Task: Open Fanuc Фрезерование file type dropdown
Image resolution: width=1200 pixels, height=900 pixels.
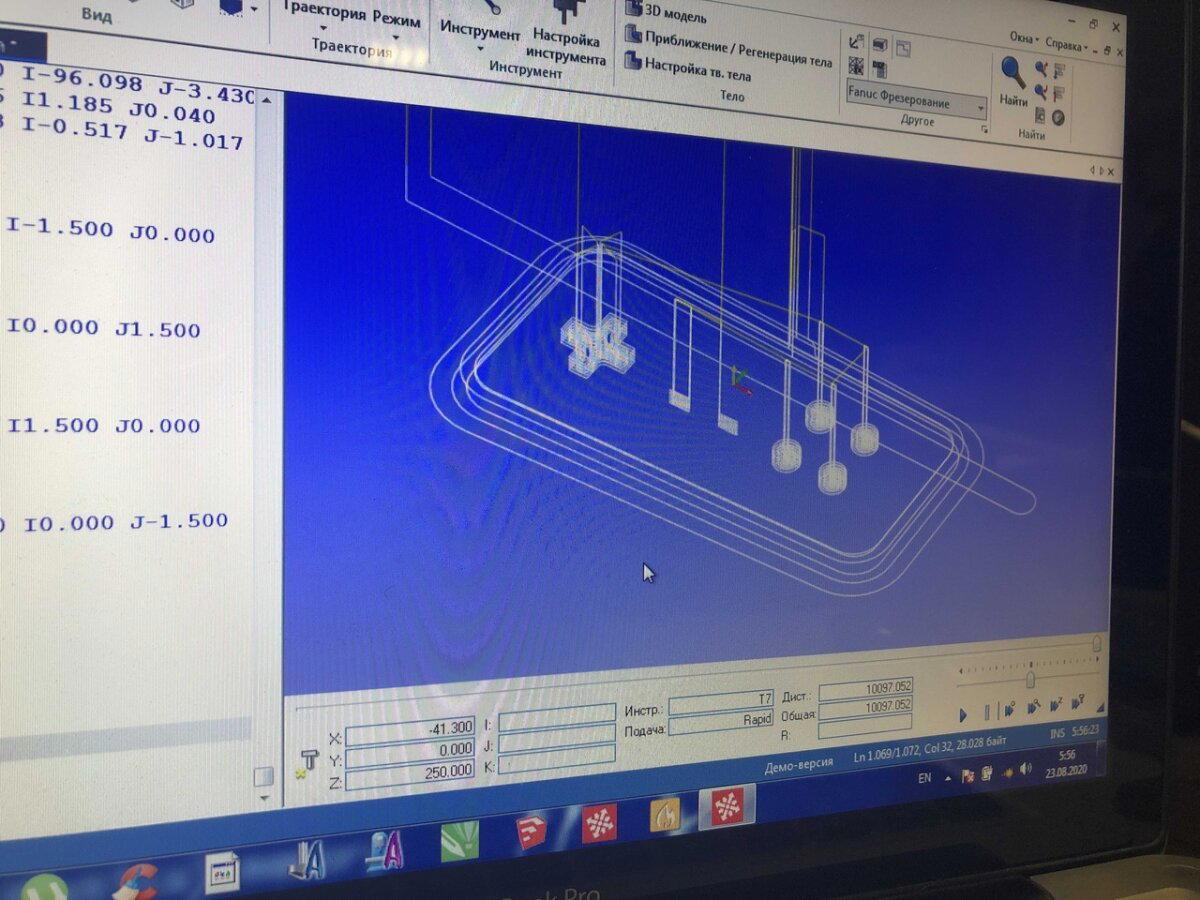Action: [916, 103]
